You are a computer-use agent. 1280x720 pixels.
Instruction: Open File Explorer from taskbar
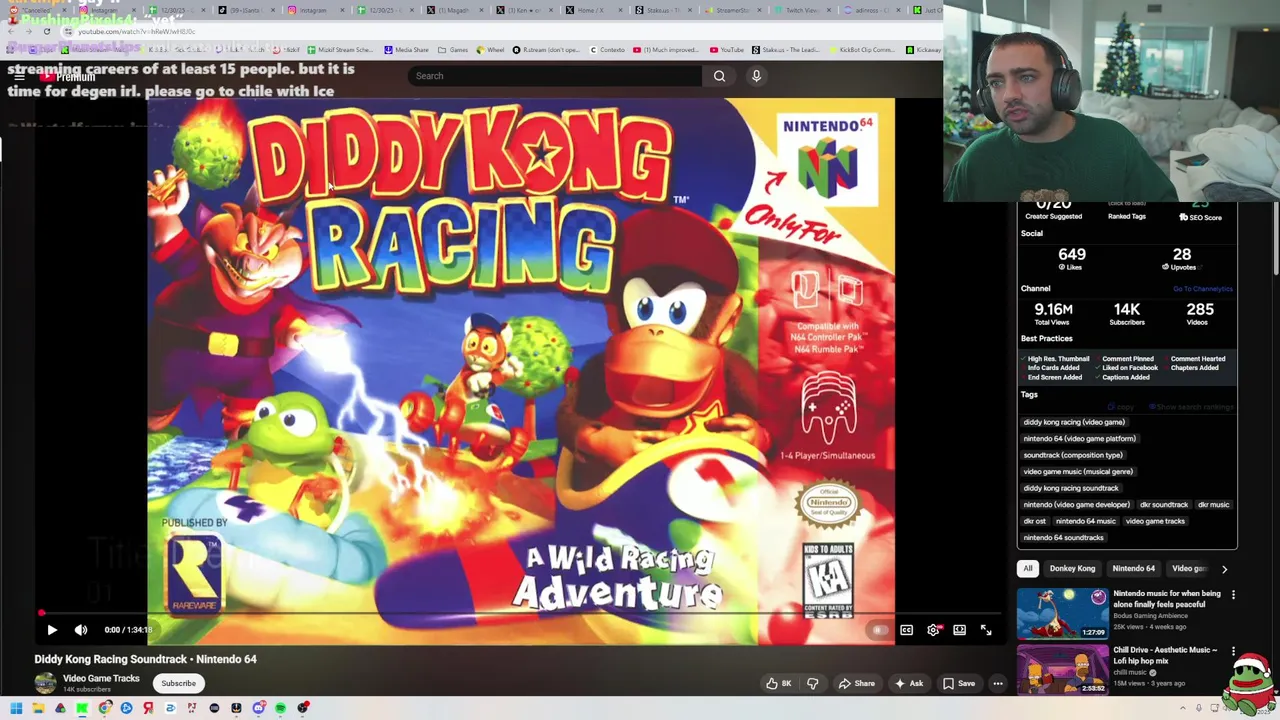pos(38,708)
